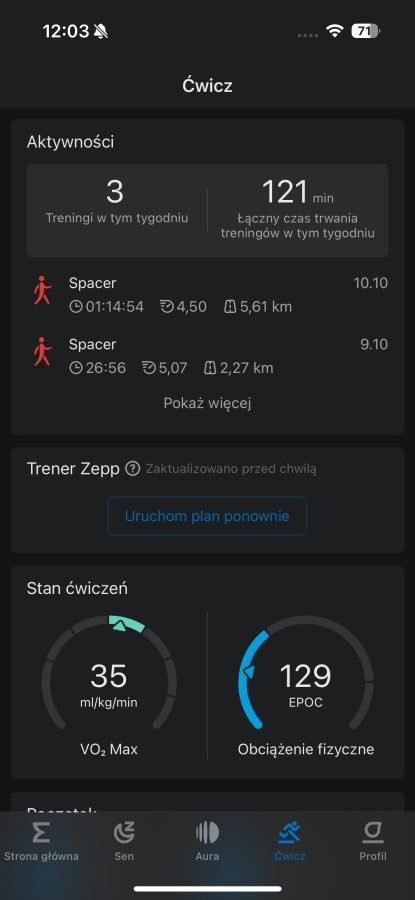The image size is (415, 900).
Task: Tap the 121 min total duration tile
Action: coord(298,210)
